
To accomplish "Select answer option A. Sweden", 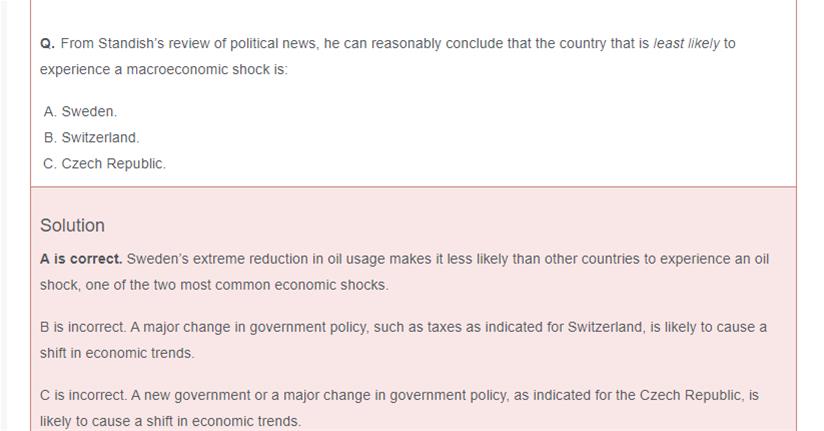I will pos(80,112).
